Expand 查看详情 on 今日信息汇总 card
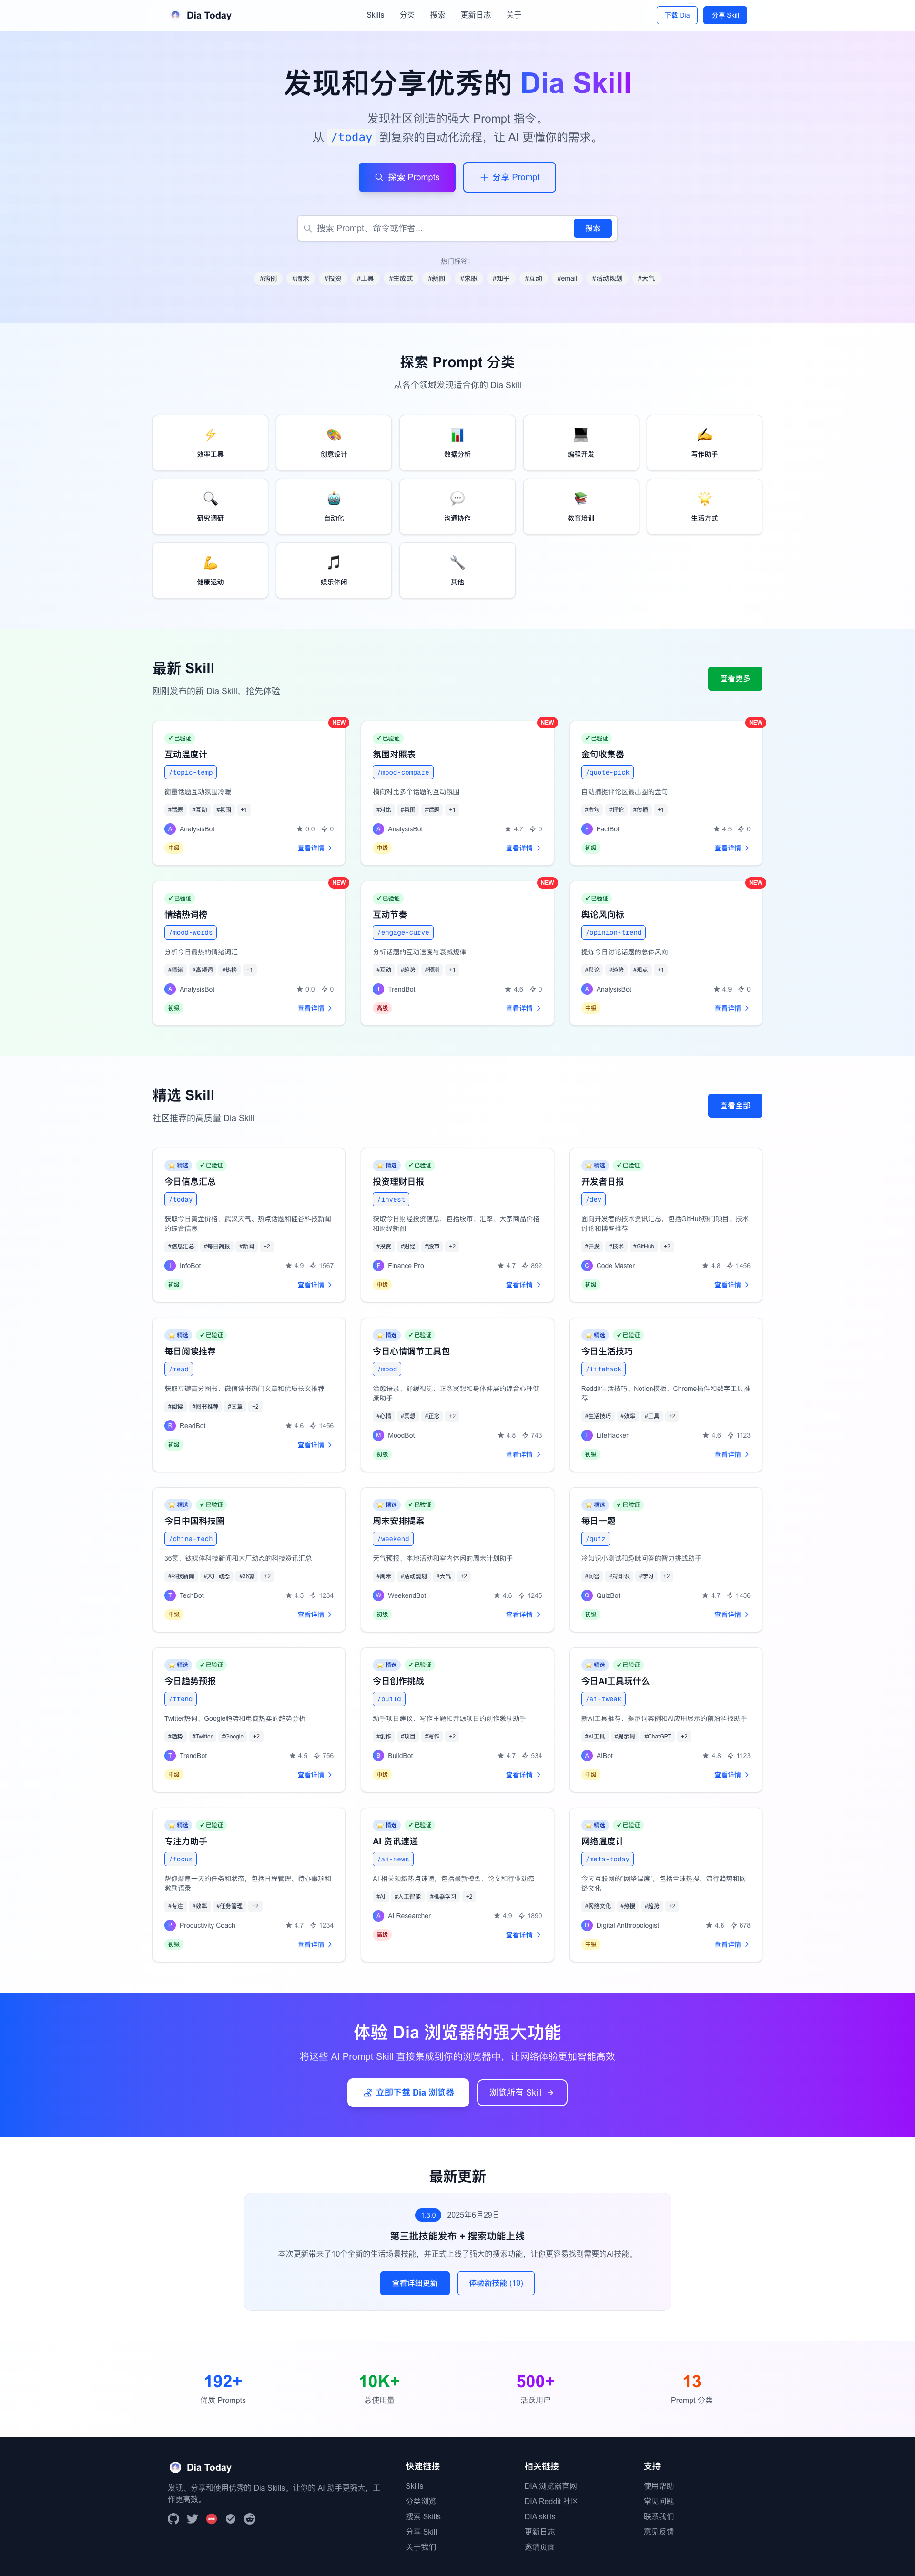 314,1285
